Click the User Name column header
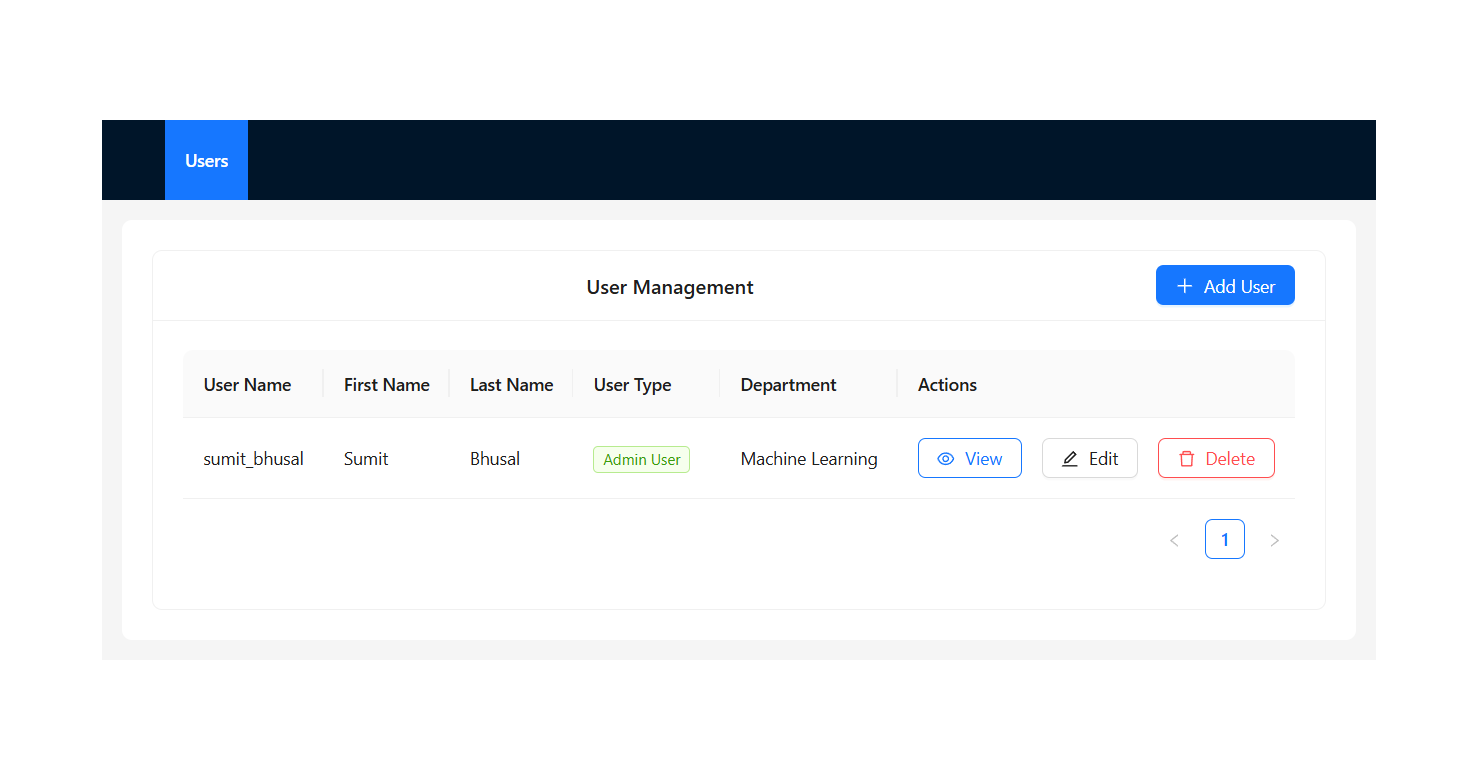The width and height of the screenshot is (1477, 757). [247, 385]
